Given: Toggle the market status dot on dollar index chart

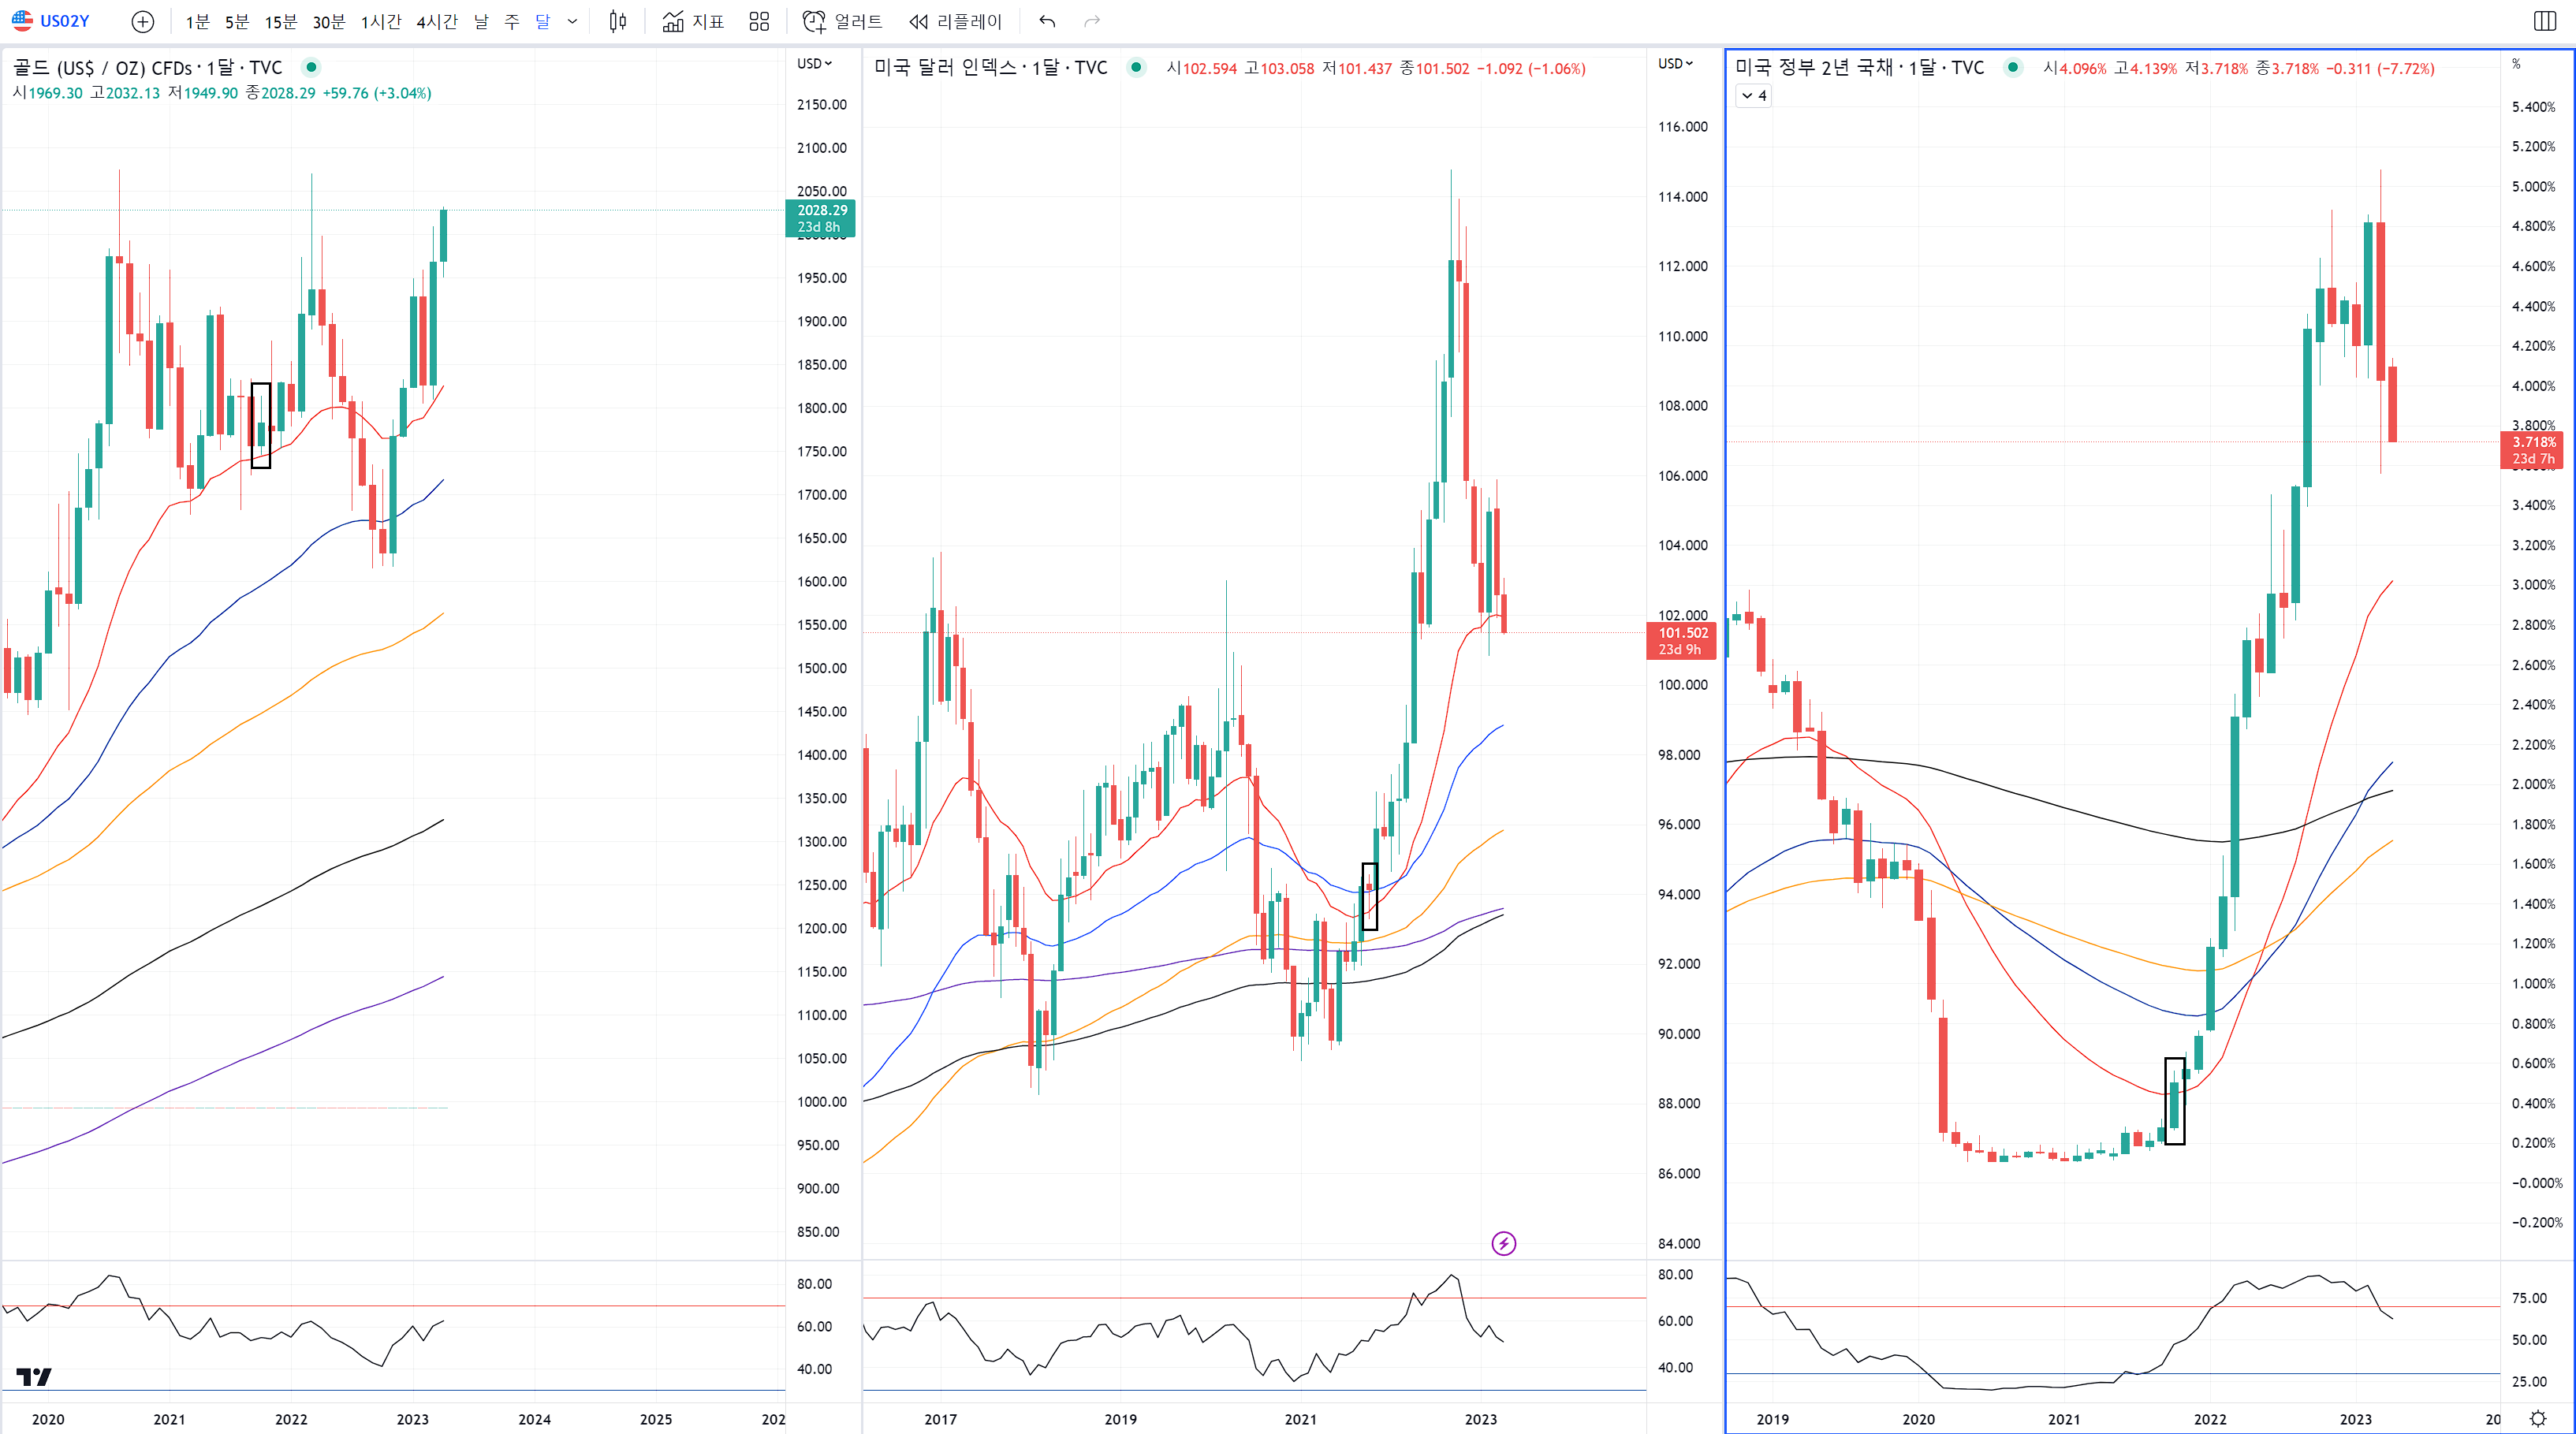Looking at the screenshot, I should click(x=1136, y=67).
